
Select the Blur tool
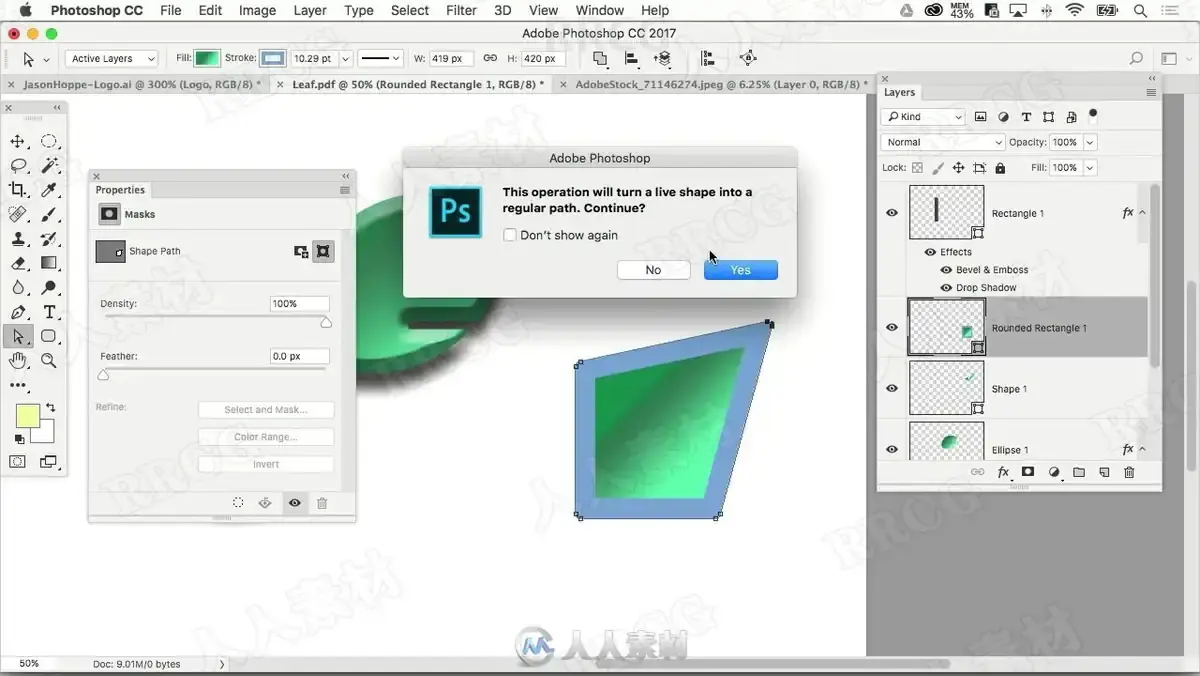pos(18,288)
